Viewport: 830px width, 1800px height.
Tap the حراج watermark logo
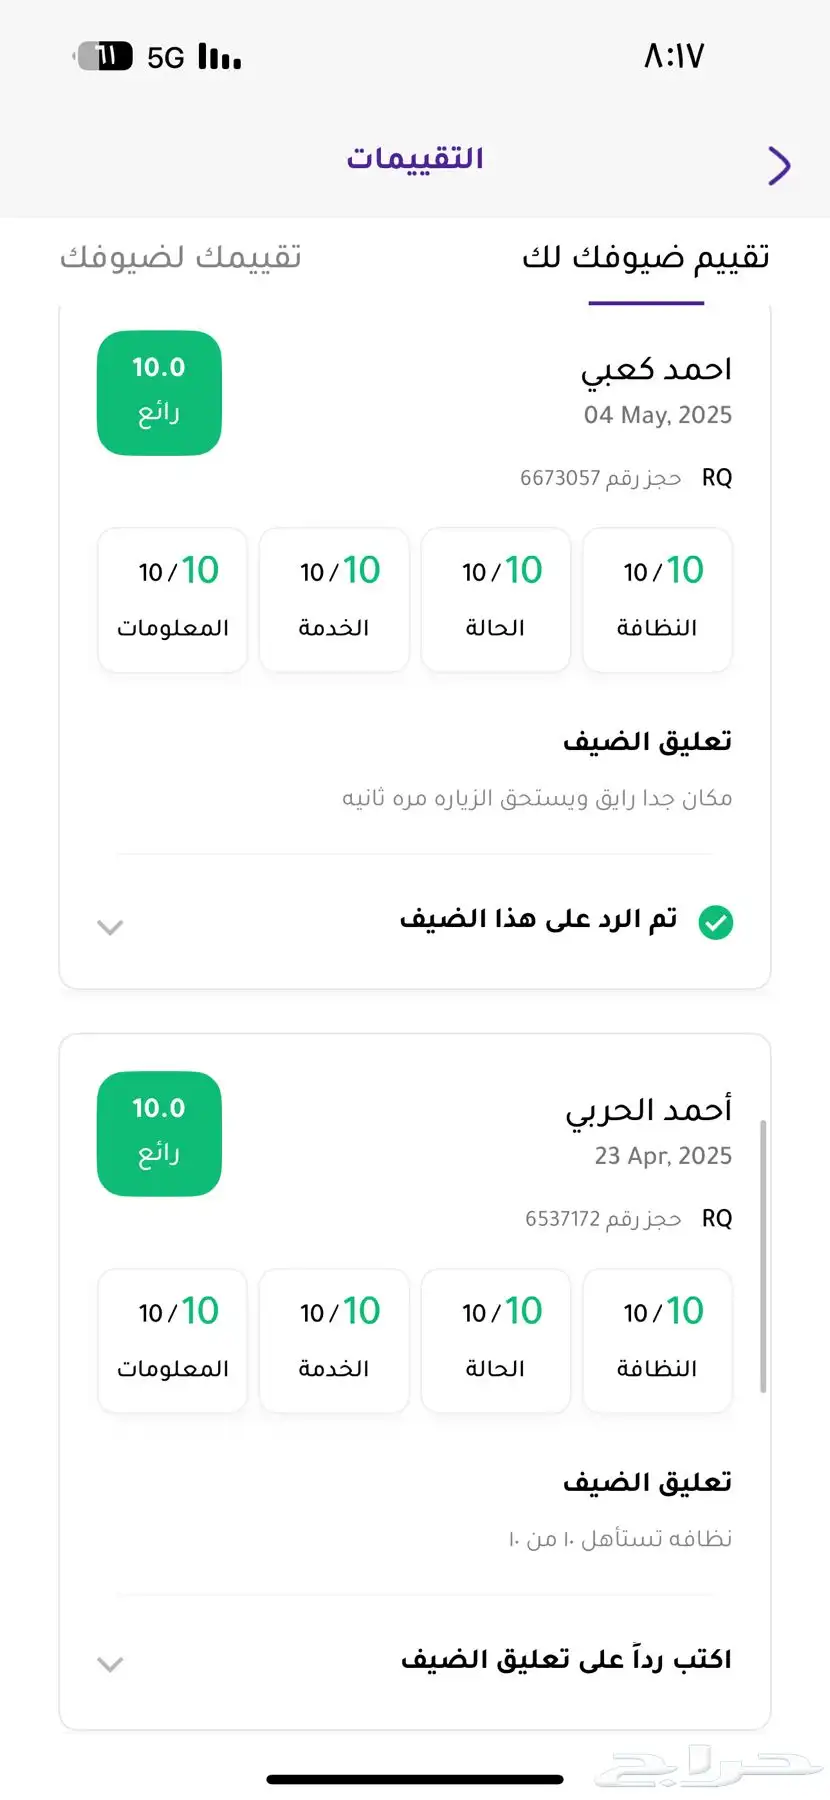coord(708,1768)
